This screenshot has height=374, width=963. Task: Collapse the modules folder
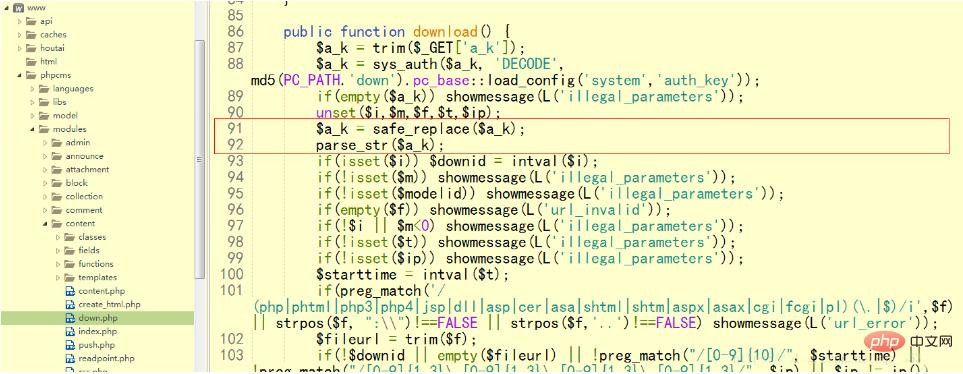(x=33, y=130)
